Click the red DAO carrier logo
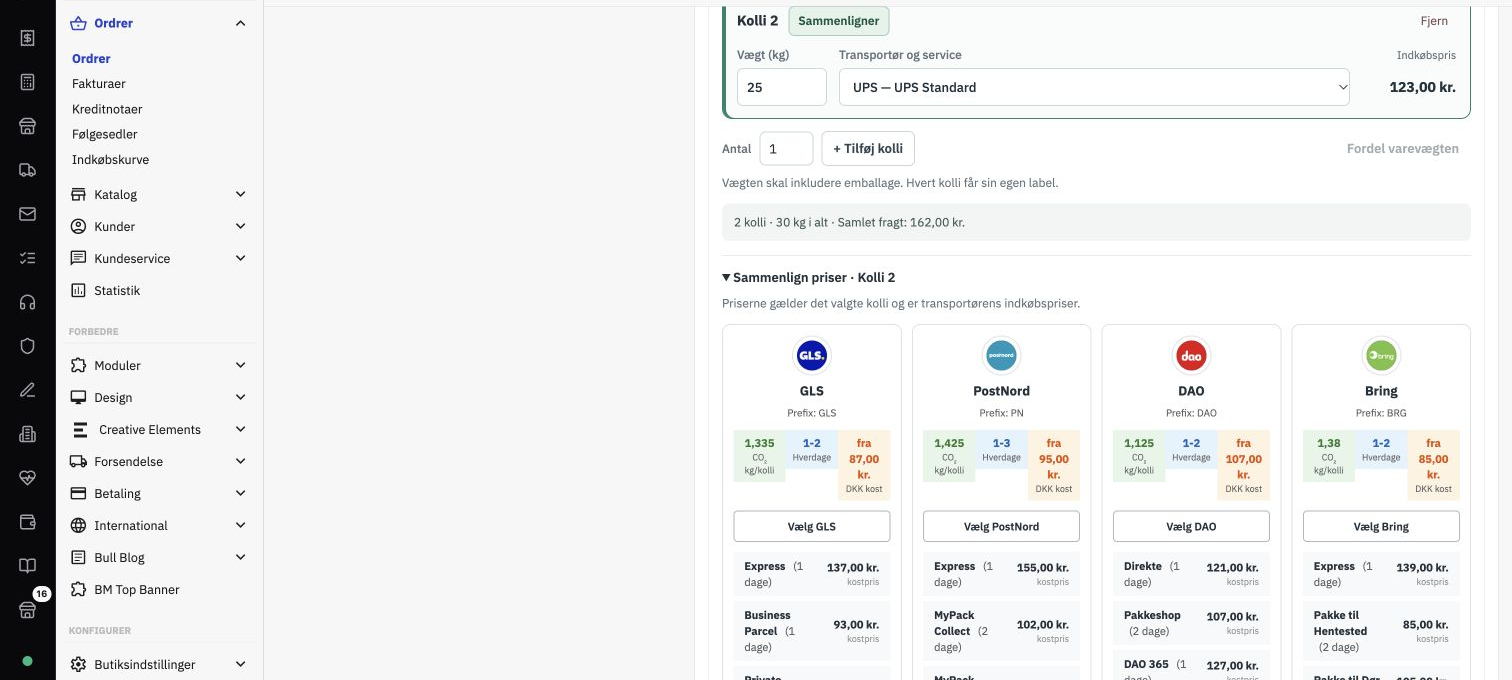 (x=1191, y=356)
